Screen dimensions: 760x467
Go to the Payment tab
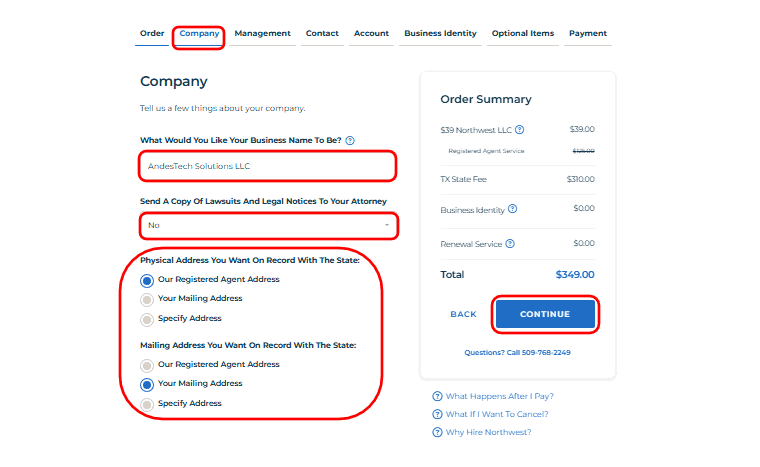(x=587, y=34)
